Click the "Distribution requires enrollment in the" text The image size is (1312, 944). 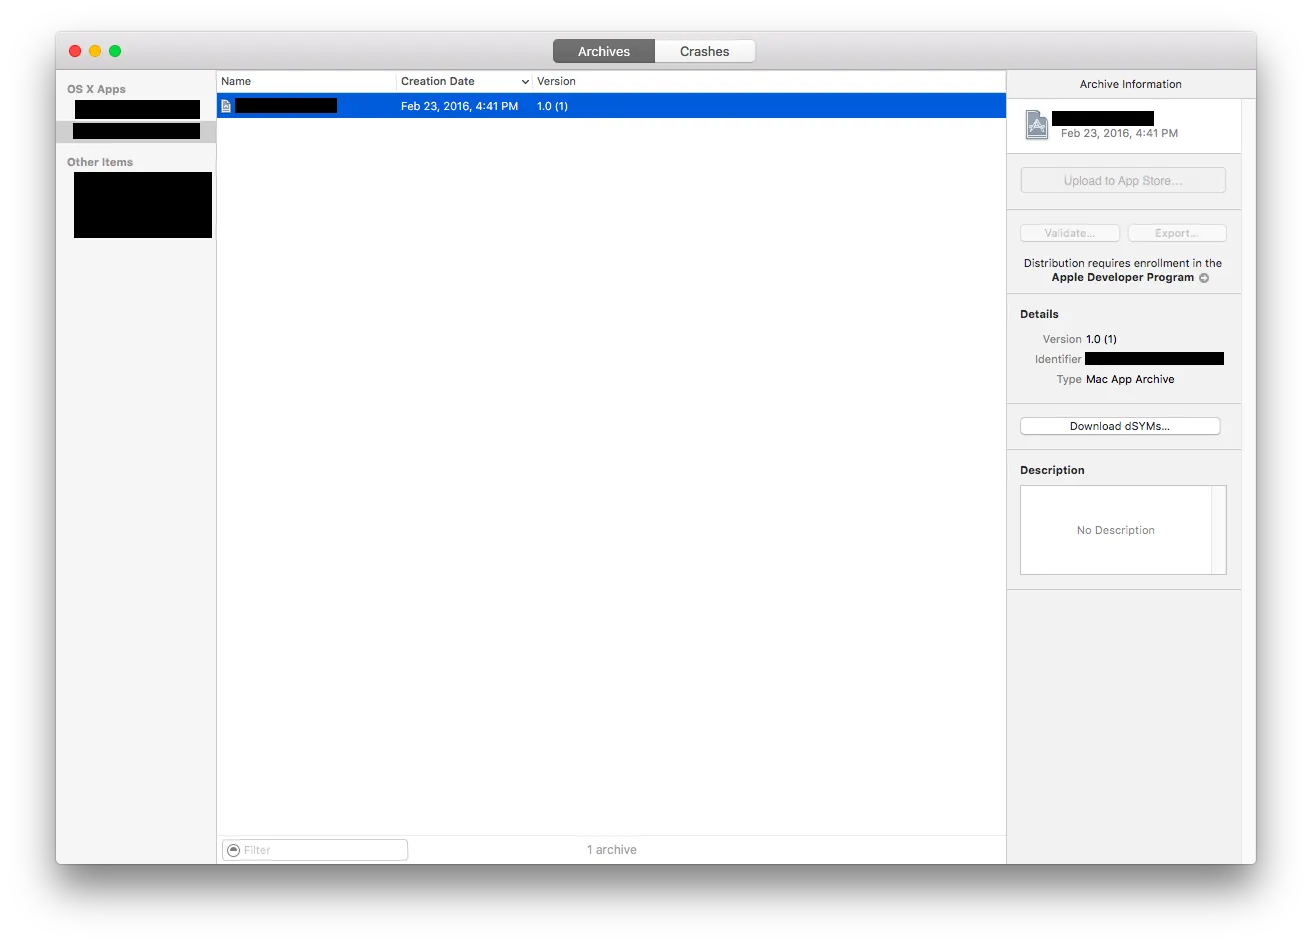pyautogui.click(x=1123, y=264)
